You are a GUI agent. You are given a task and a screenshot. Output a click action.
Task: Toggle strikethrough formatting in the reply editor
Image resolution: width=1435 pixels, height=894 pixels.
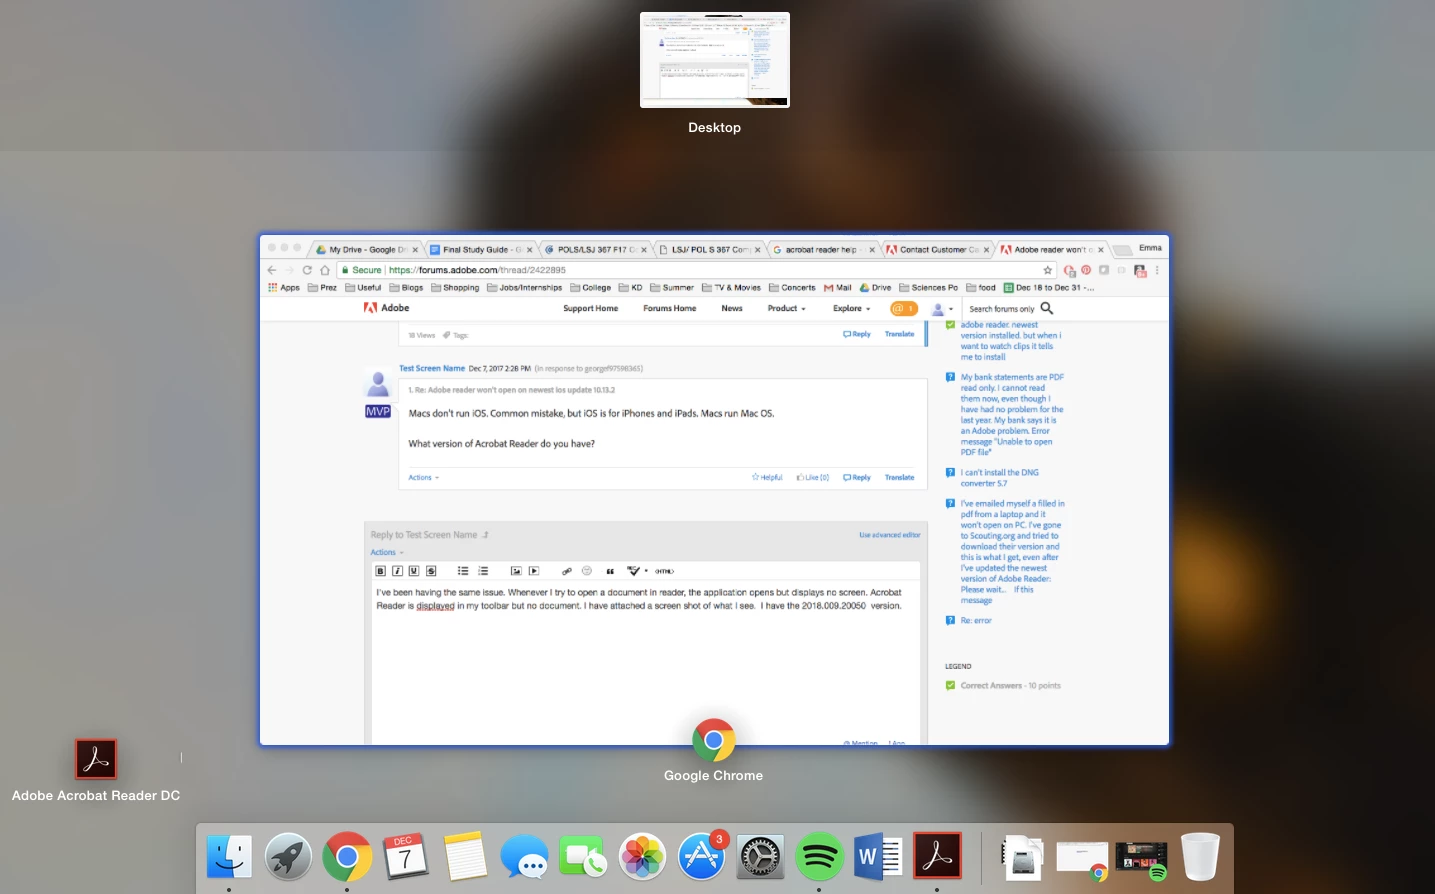[x=431, y=571]
